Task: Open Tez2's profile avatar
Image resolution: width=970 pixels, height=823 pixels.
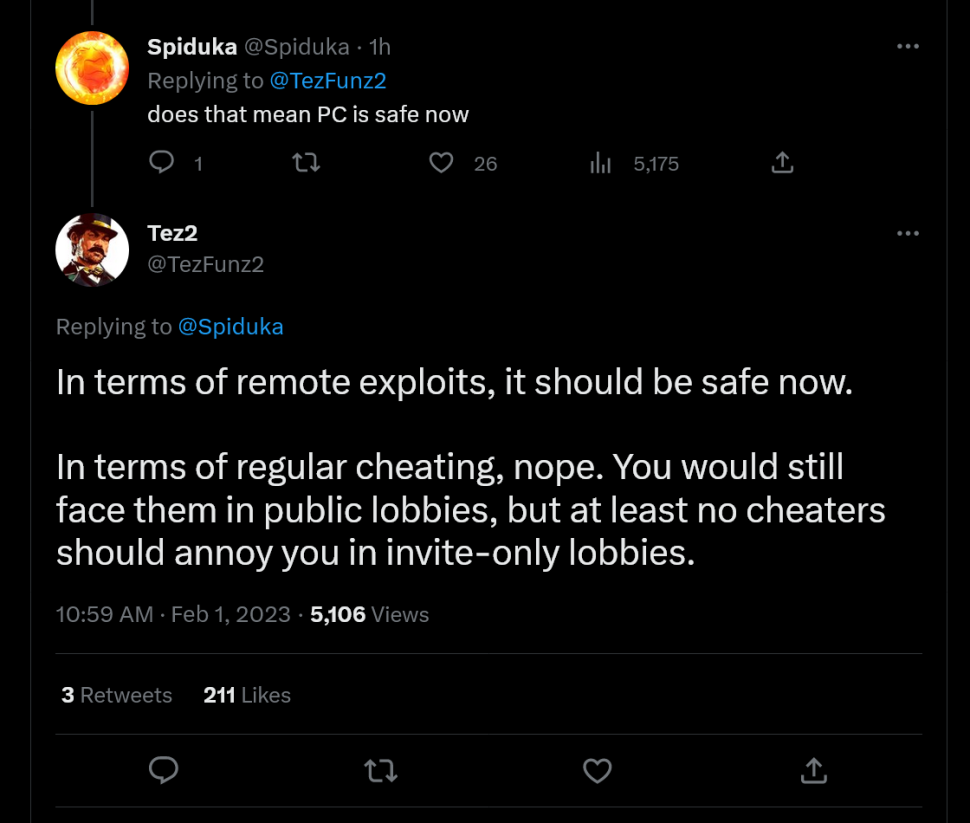Action: pyautogui.click(x=92, y=250)
